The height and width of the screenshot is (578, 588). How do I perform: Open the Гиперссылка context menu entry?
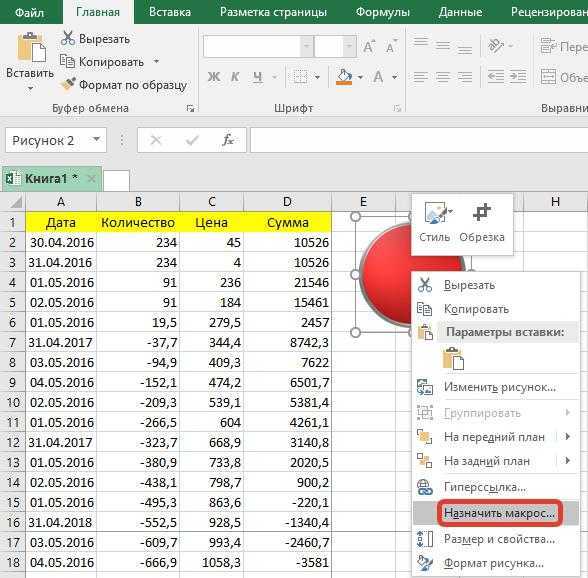(x=485, y=487)
